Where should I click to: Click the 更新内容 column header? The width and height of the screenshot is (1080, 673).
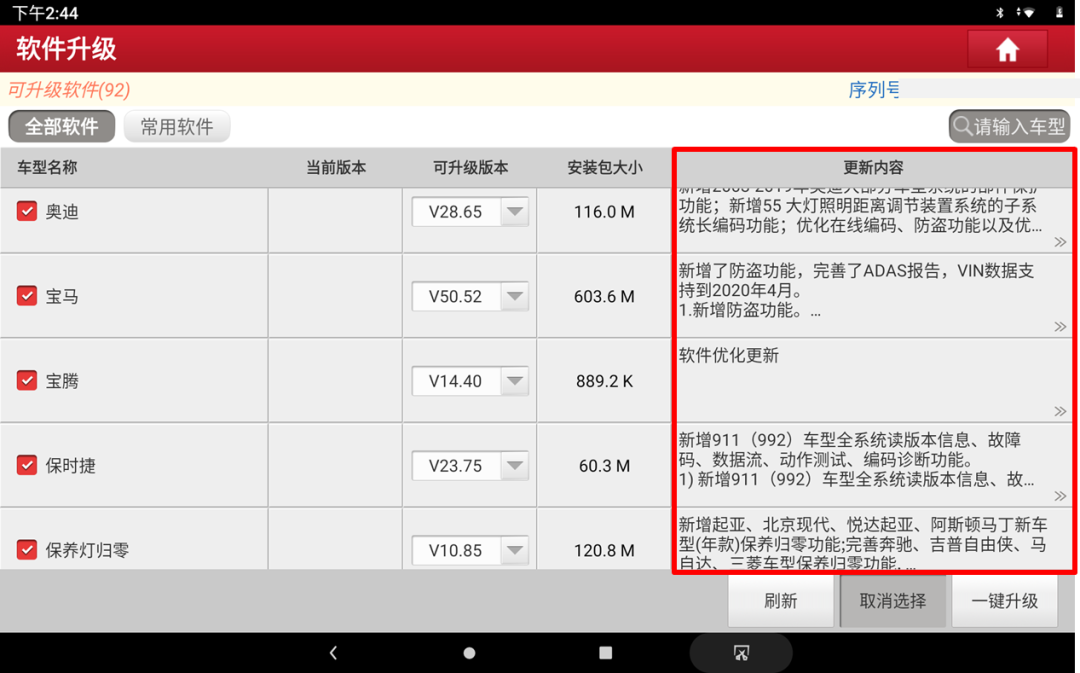click(x=873, y=167)
